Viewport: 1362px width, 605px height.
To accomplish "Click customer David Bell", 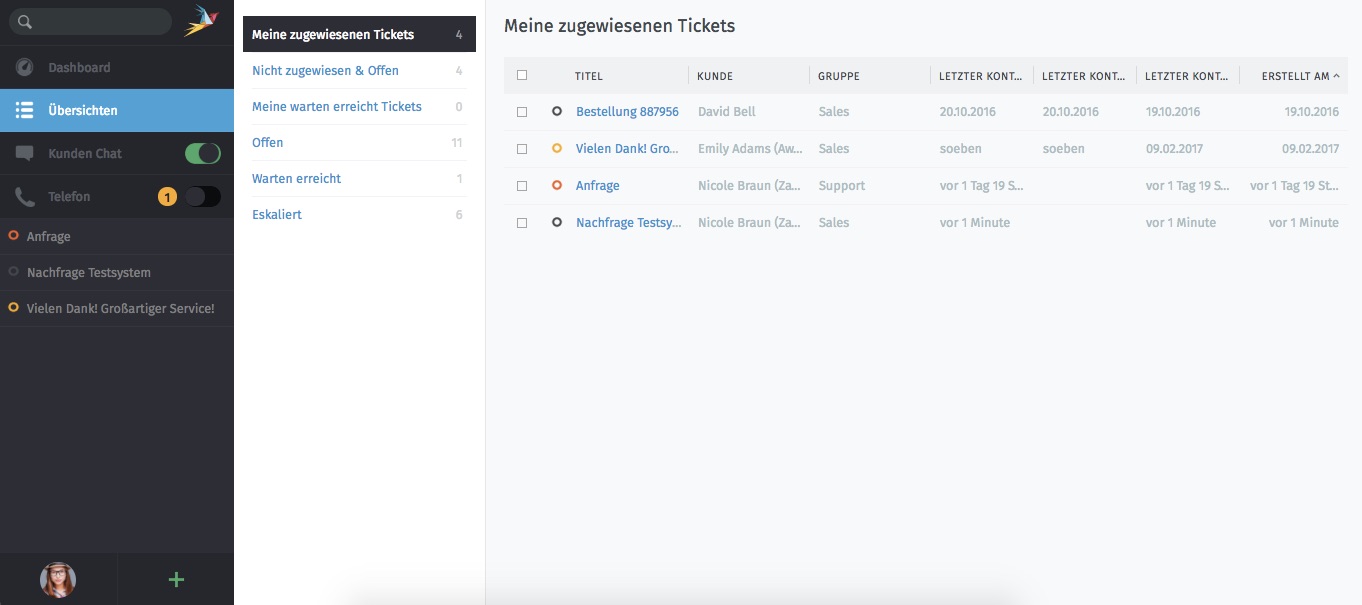I will (x=727, y=112).
